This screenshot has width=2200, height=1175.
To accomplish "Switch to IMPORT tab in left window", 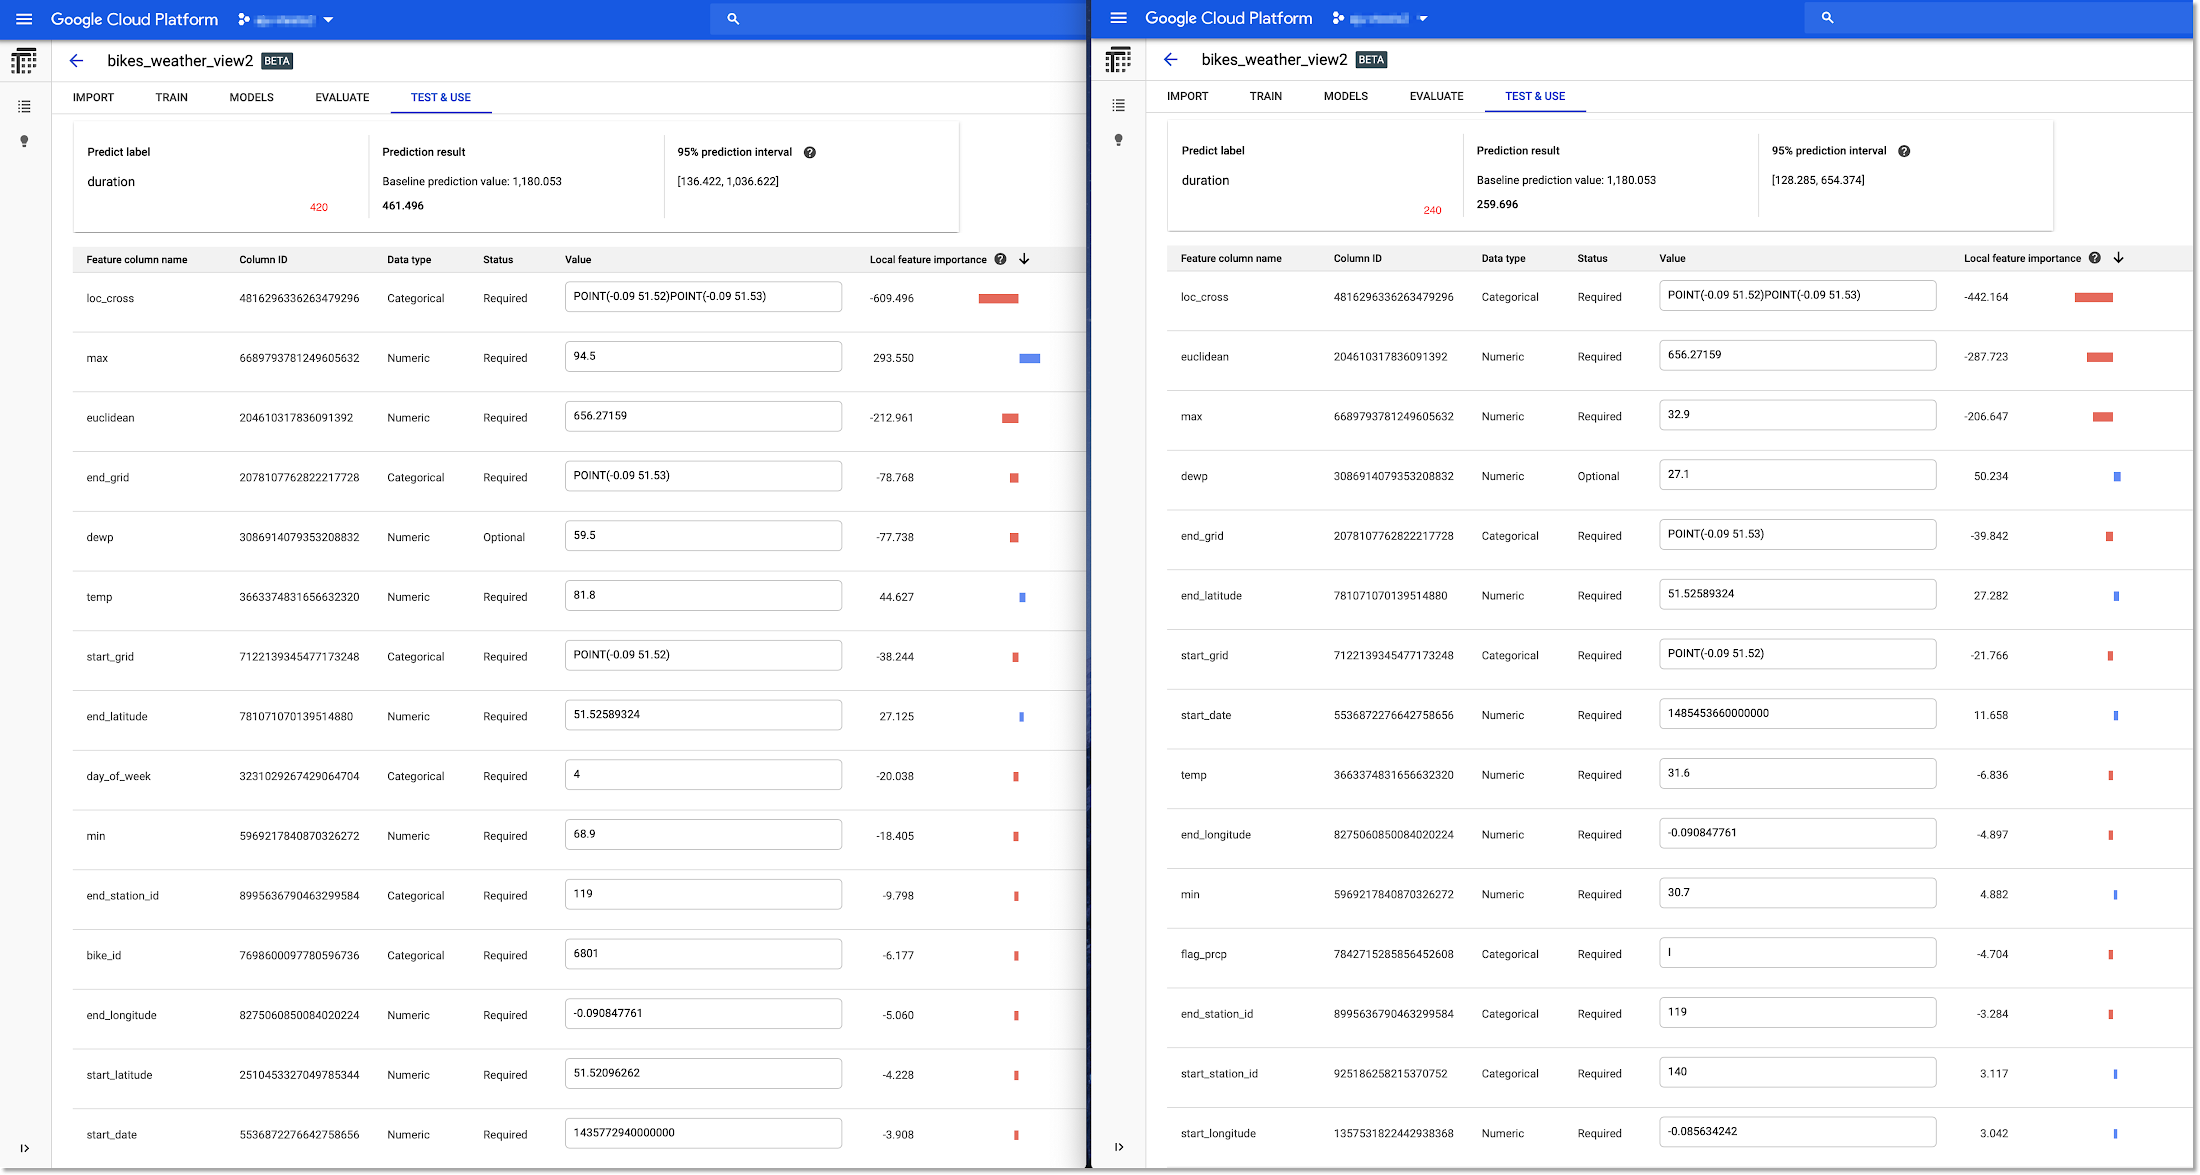I will pyautogui.click(x=93, y=97).
